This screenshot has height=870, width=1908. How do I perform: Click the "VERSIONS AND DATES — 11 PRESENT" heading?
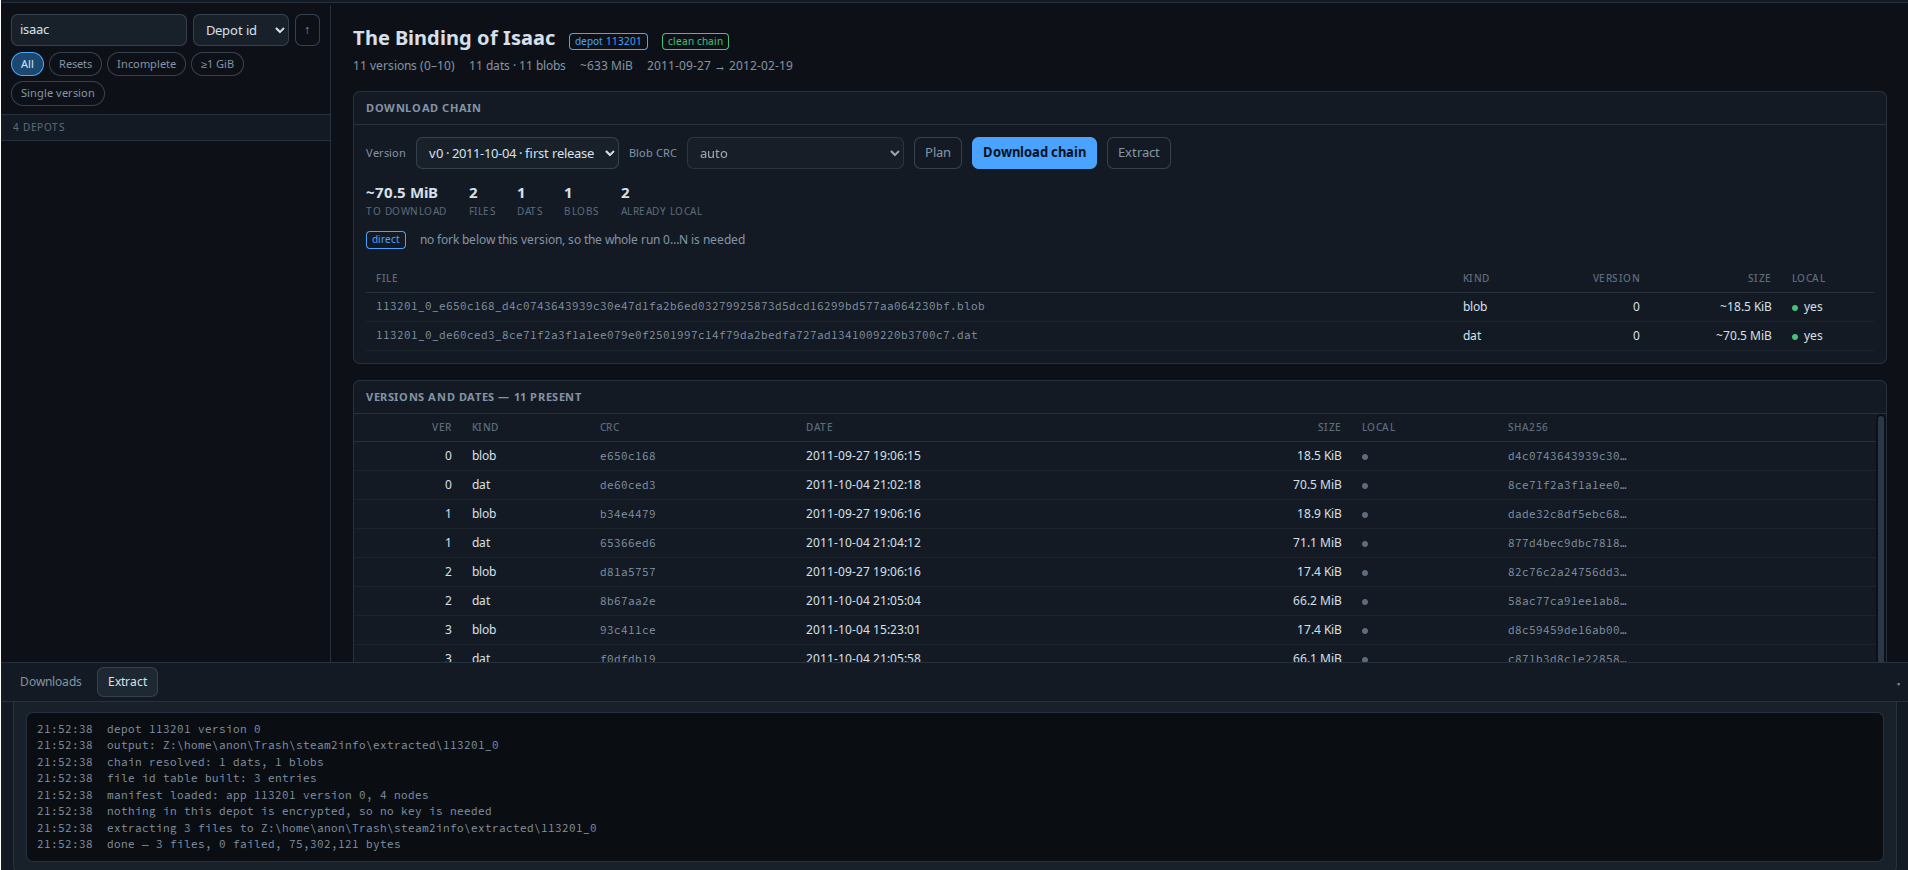[x=474, y=398]
